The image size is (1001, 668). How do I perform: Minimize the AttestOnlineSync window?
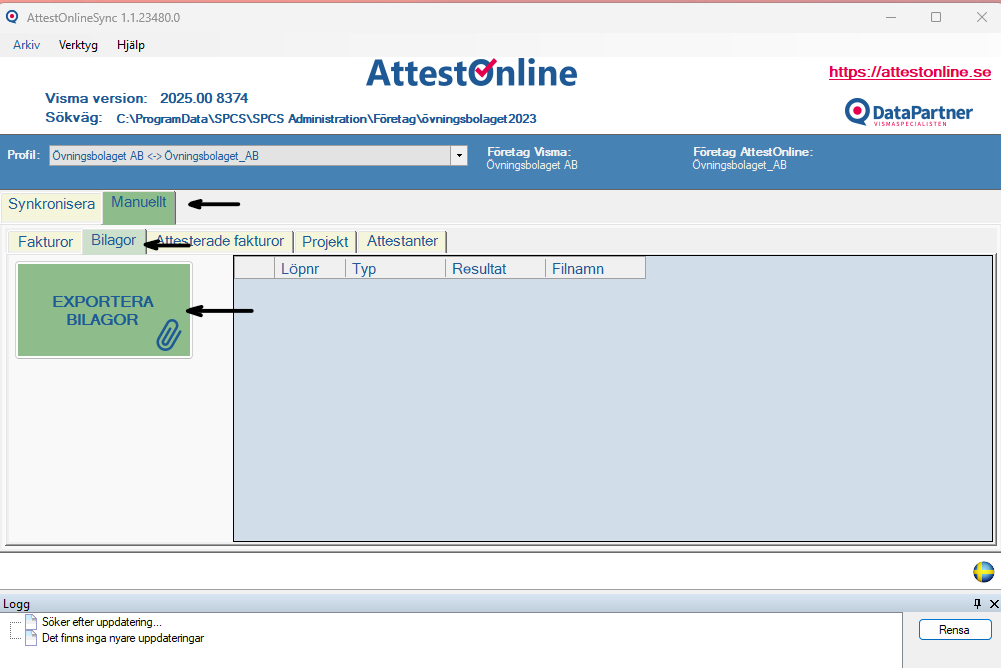(891, 17)
